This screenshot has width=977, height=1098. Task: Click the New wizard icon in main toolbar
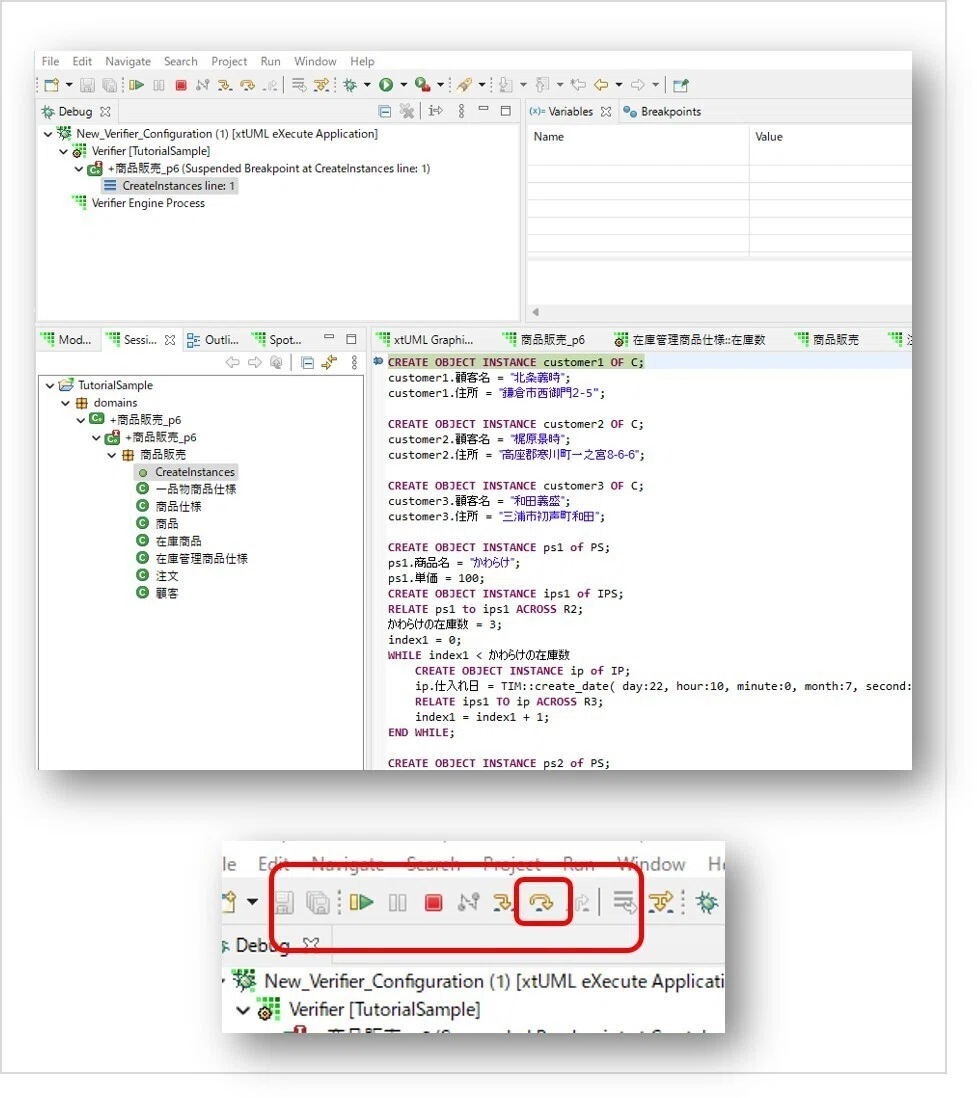52,85
